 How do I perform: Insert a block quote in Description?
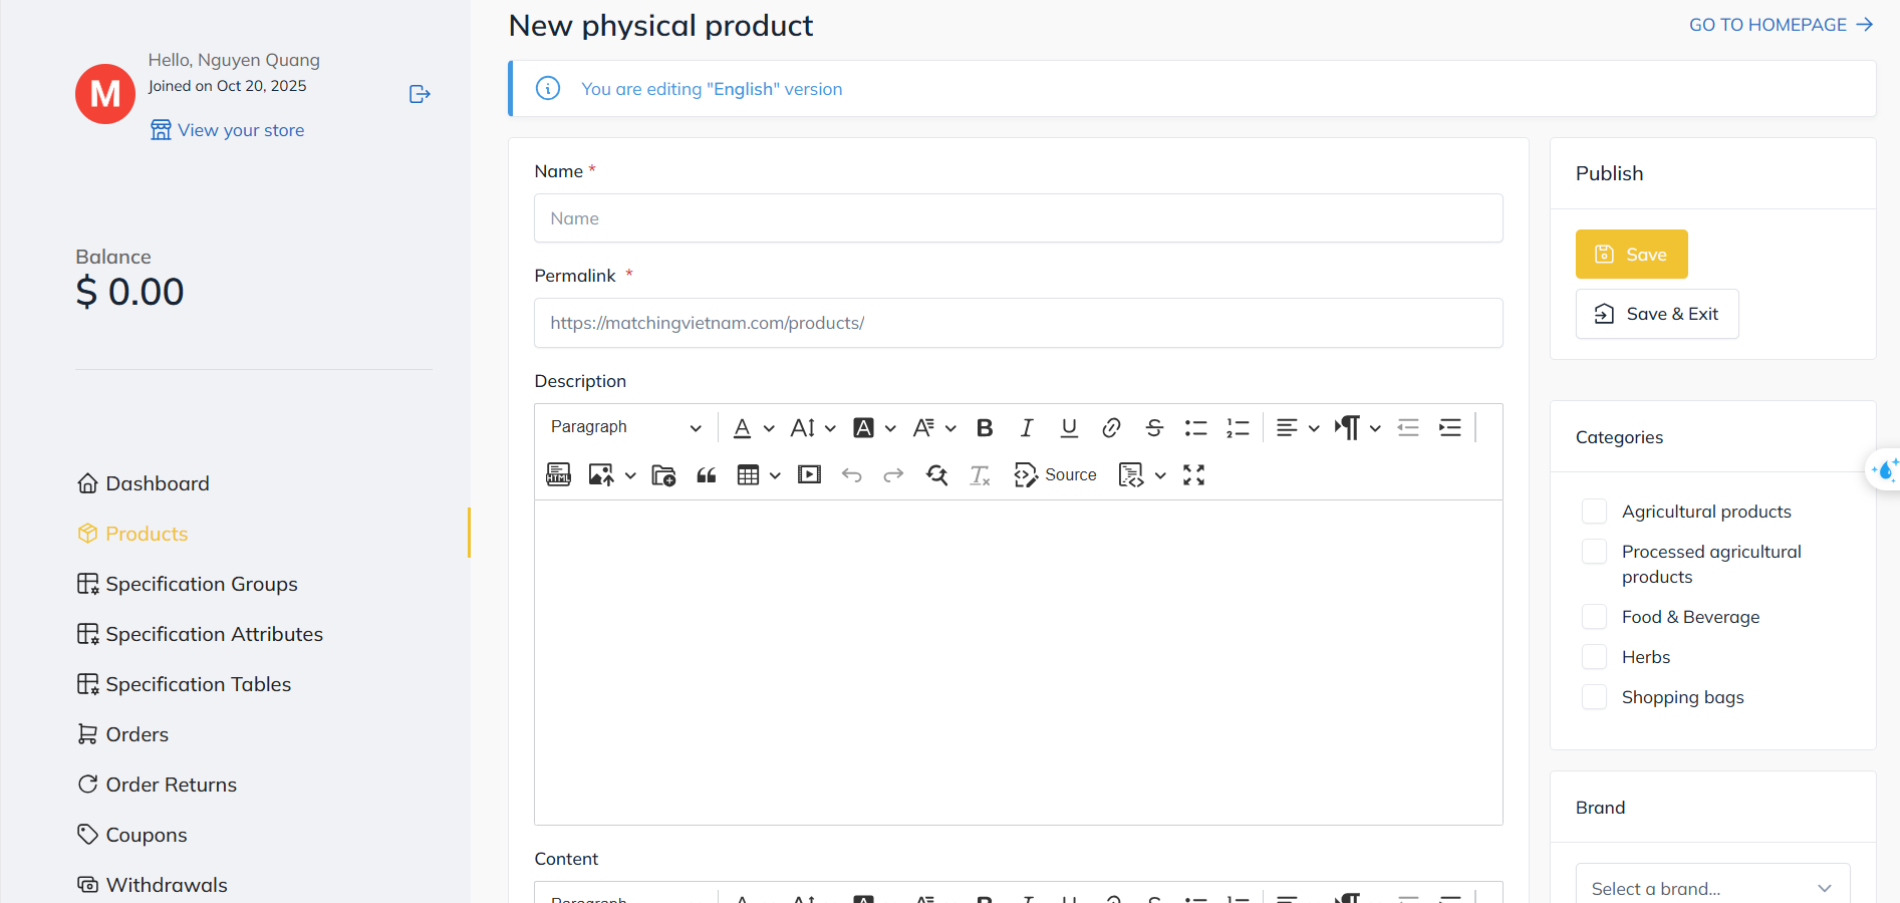706,475
